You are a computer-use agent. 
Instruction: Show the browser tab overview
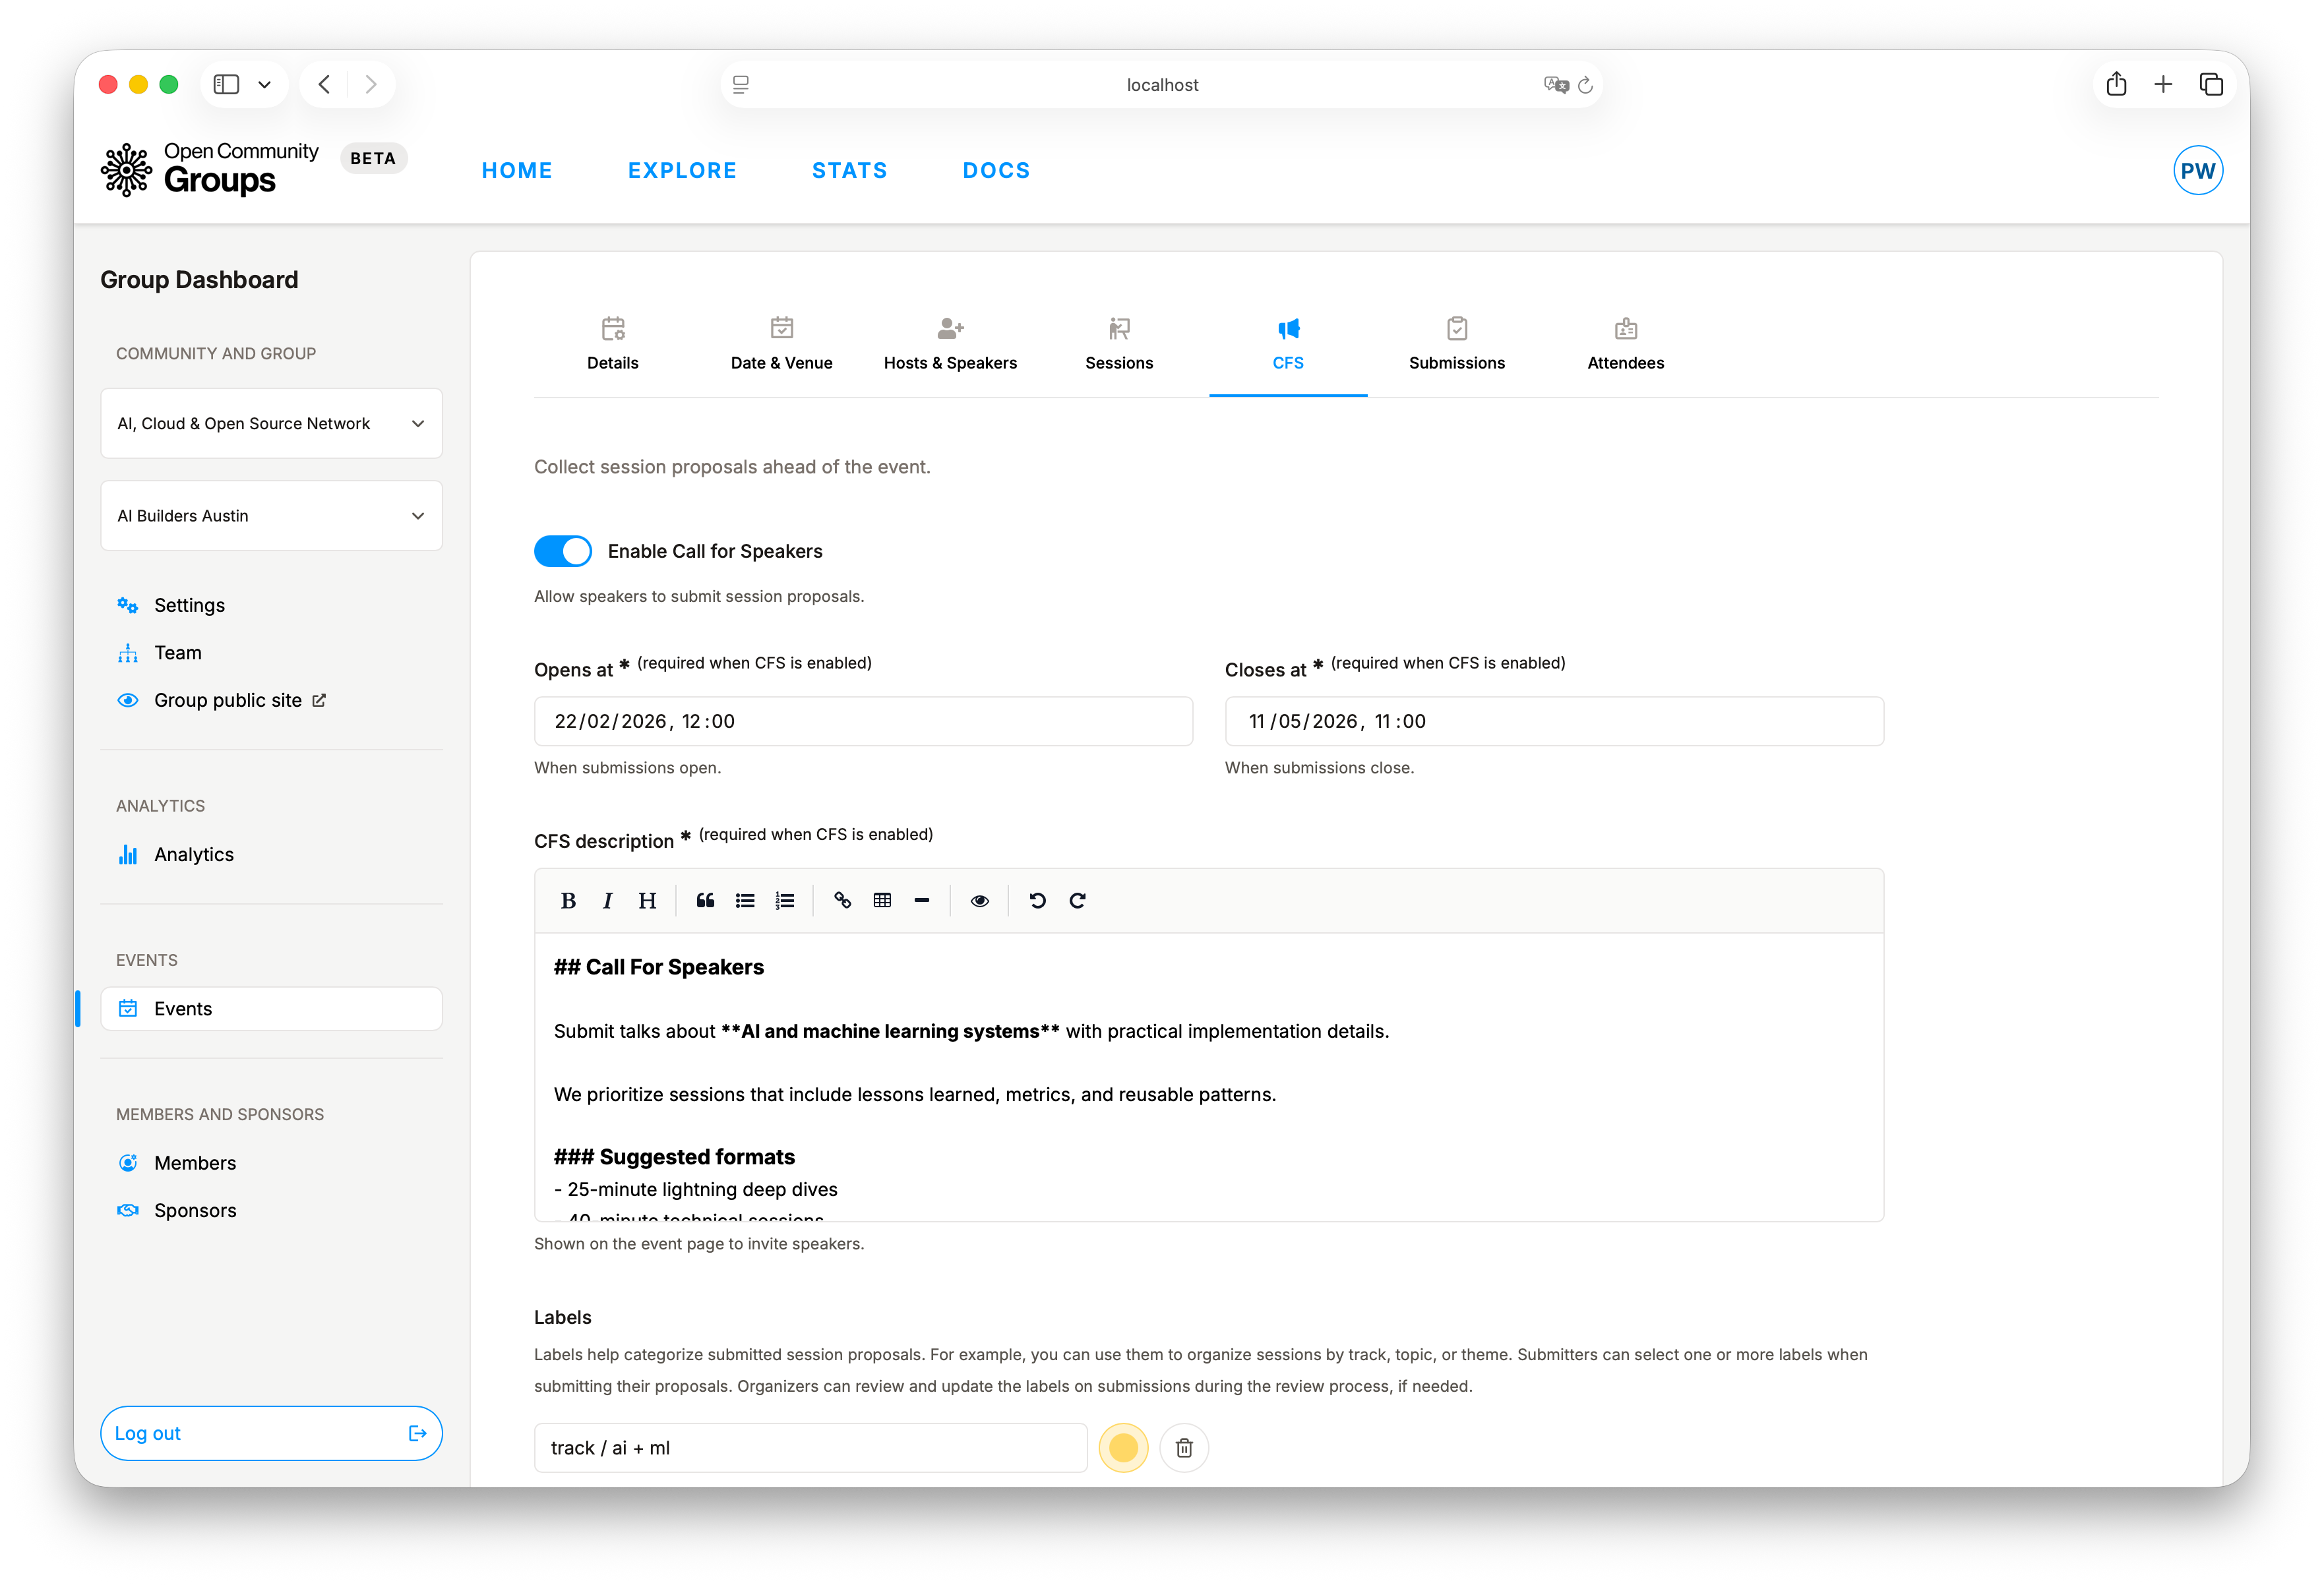(2211, 84)
